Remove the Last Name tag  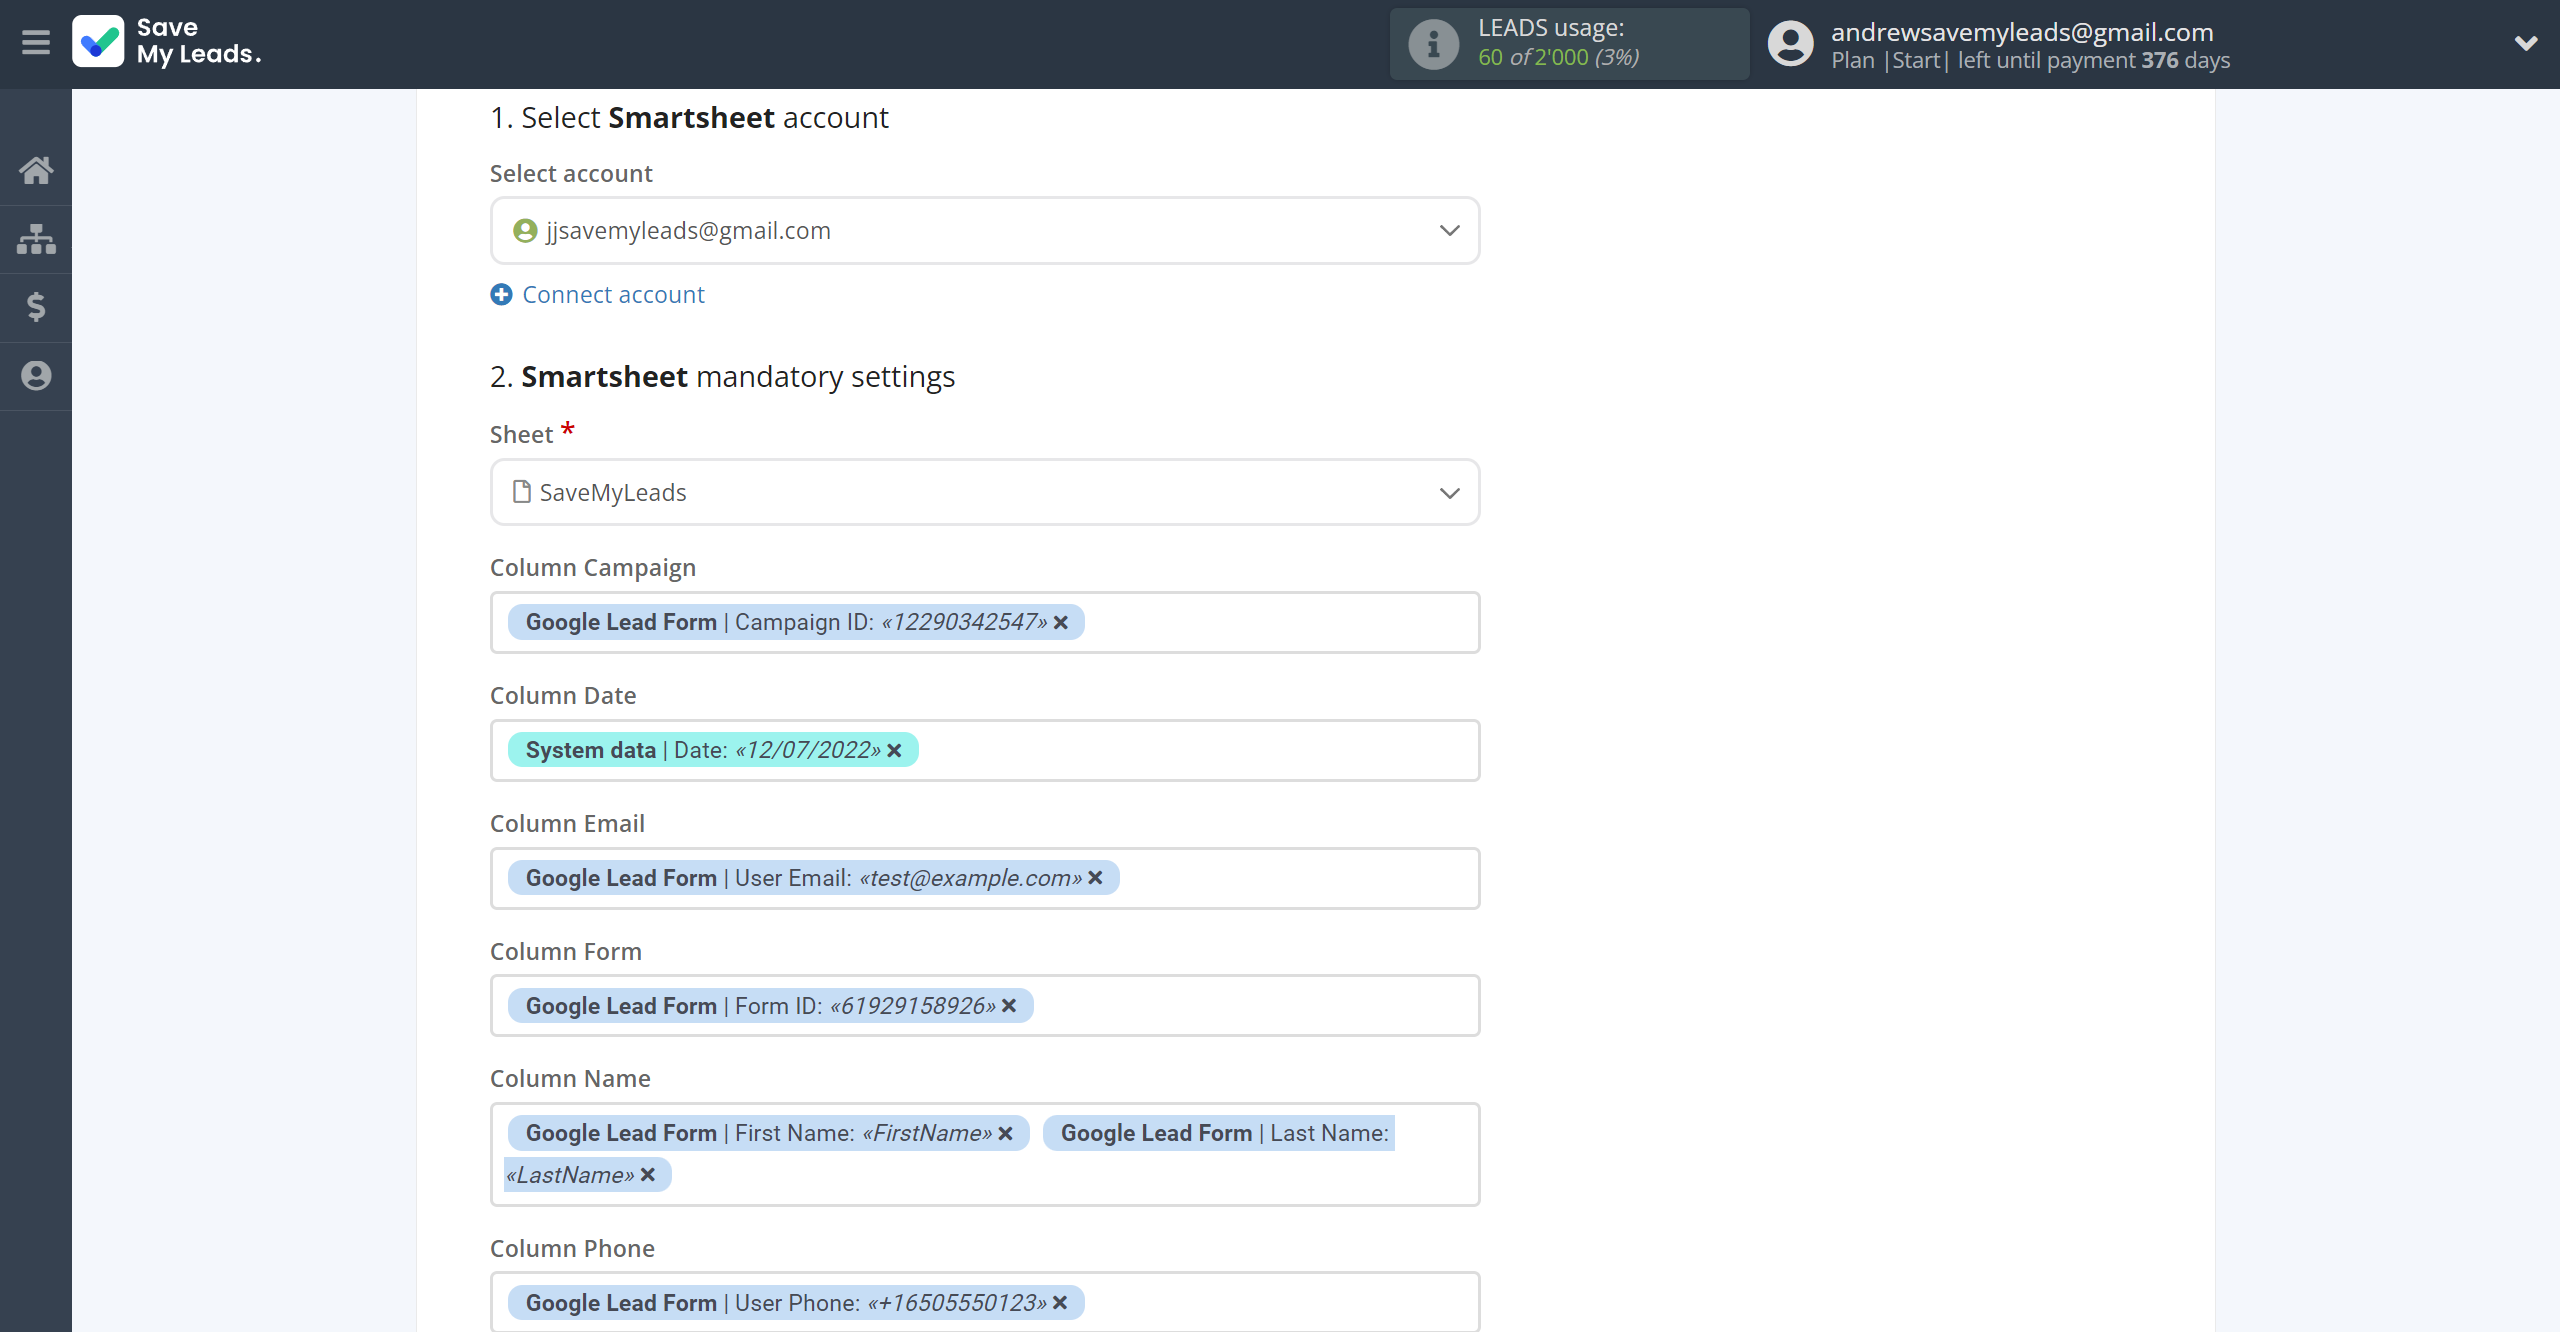click(x=648, y=1175)
